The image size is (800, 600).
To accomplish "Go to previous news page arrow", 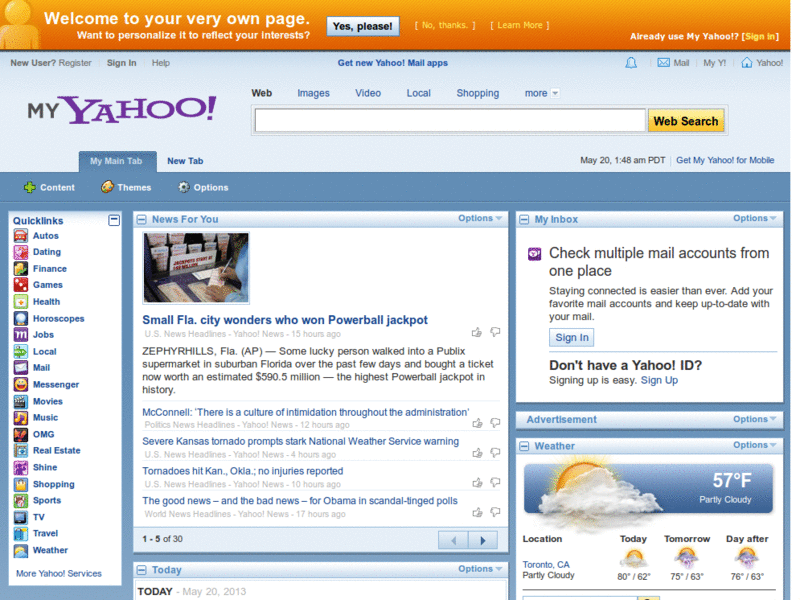I will click(453, 540).
